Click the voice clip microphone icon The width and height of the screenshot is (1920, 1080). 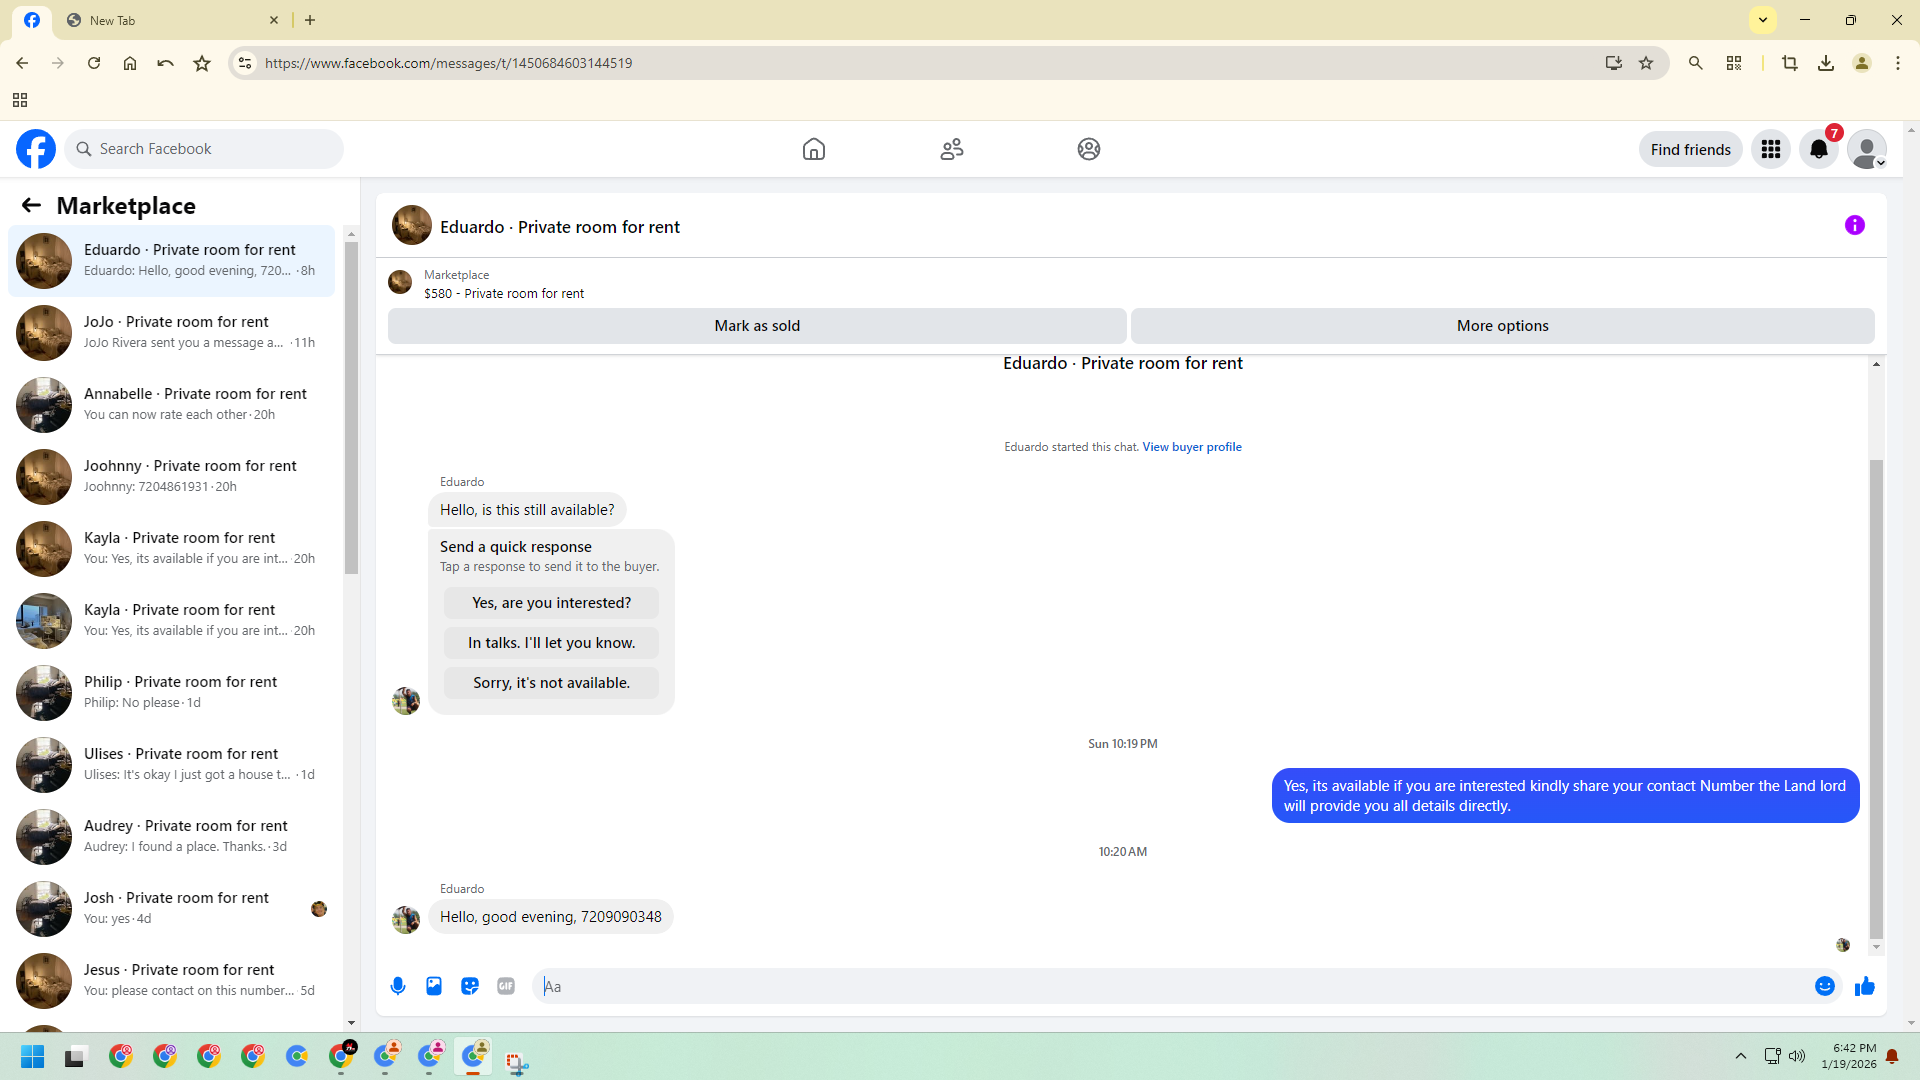click(398, 986)
